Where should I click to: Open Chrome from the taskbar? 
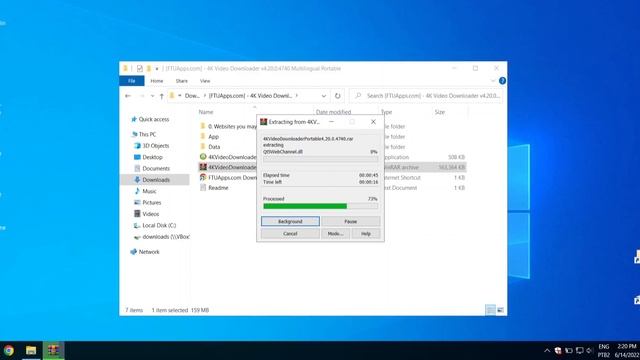coord(9,350)
